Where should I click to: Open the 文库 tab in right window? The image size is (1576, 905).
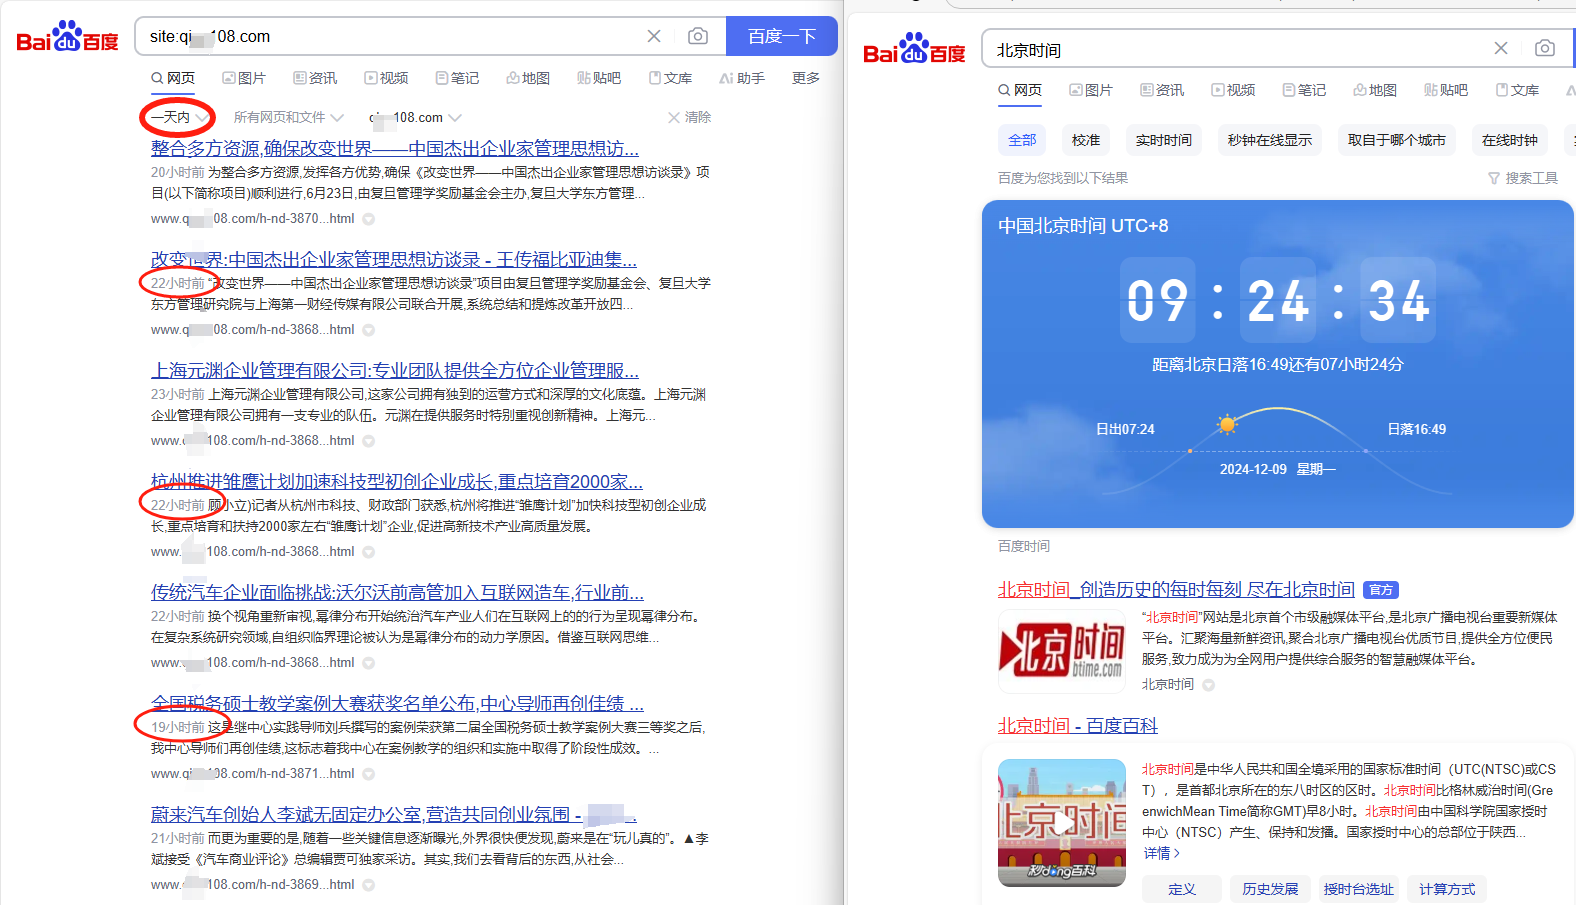pyautogui.click(x=1517, y=90)
